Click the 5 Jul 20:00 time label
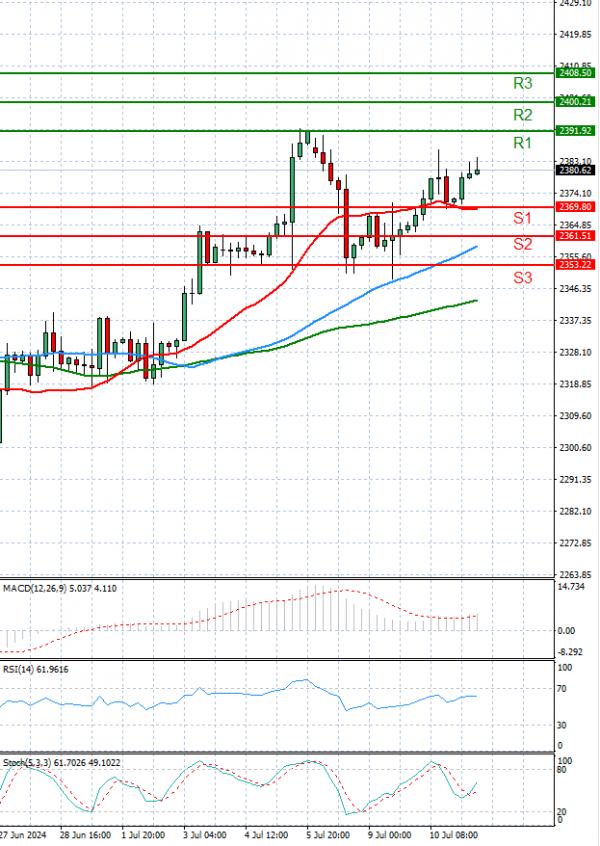This screenshot has height=846, width=600. click(328, 835)
